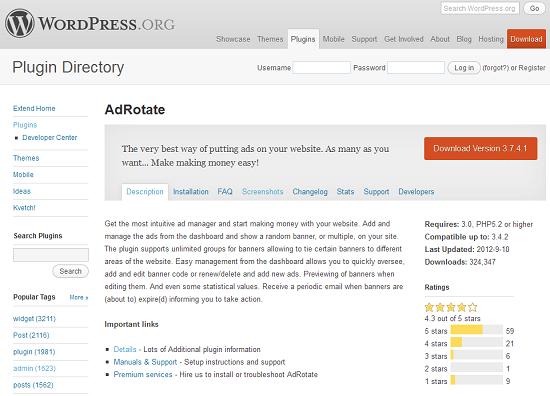View the Screenshots tab
This screenshot has width=550, height=396.
click(262, 192)
